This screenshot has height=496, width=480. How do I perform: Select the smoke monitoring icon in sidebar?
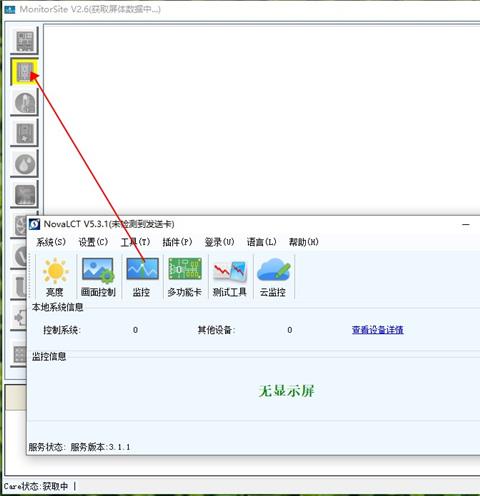point(24,195)
